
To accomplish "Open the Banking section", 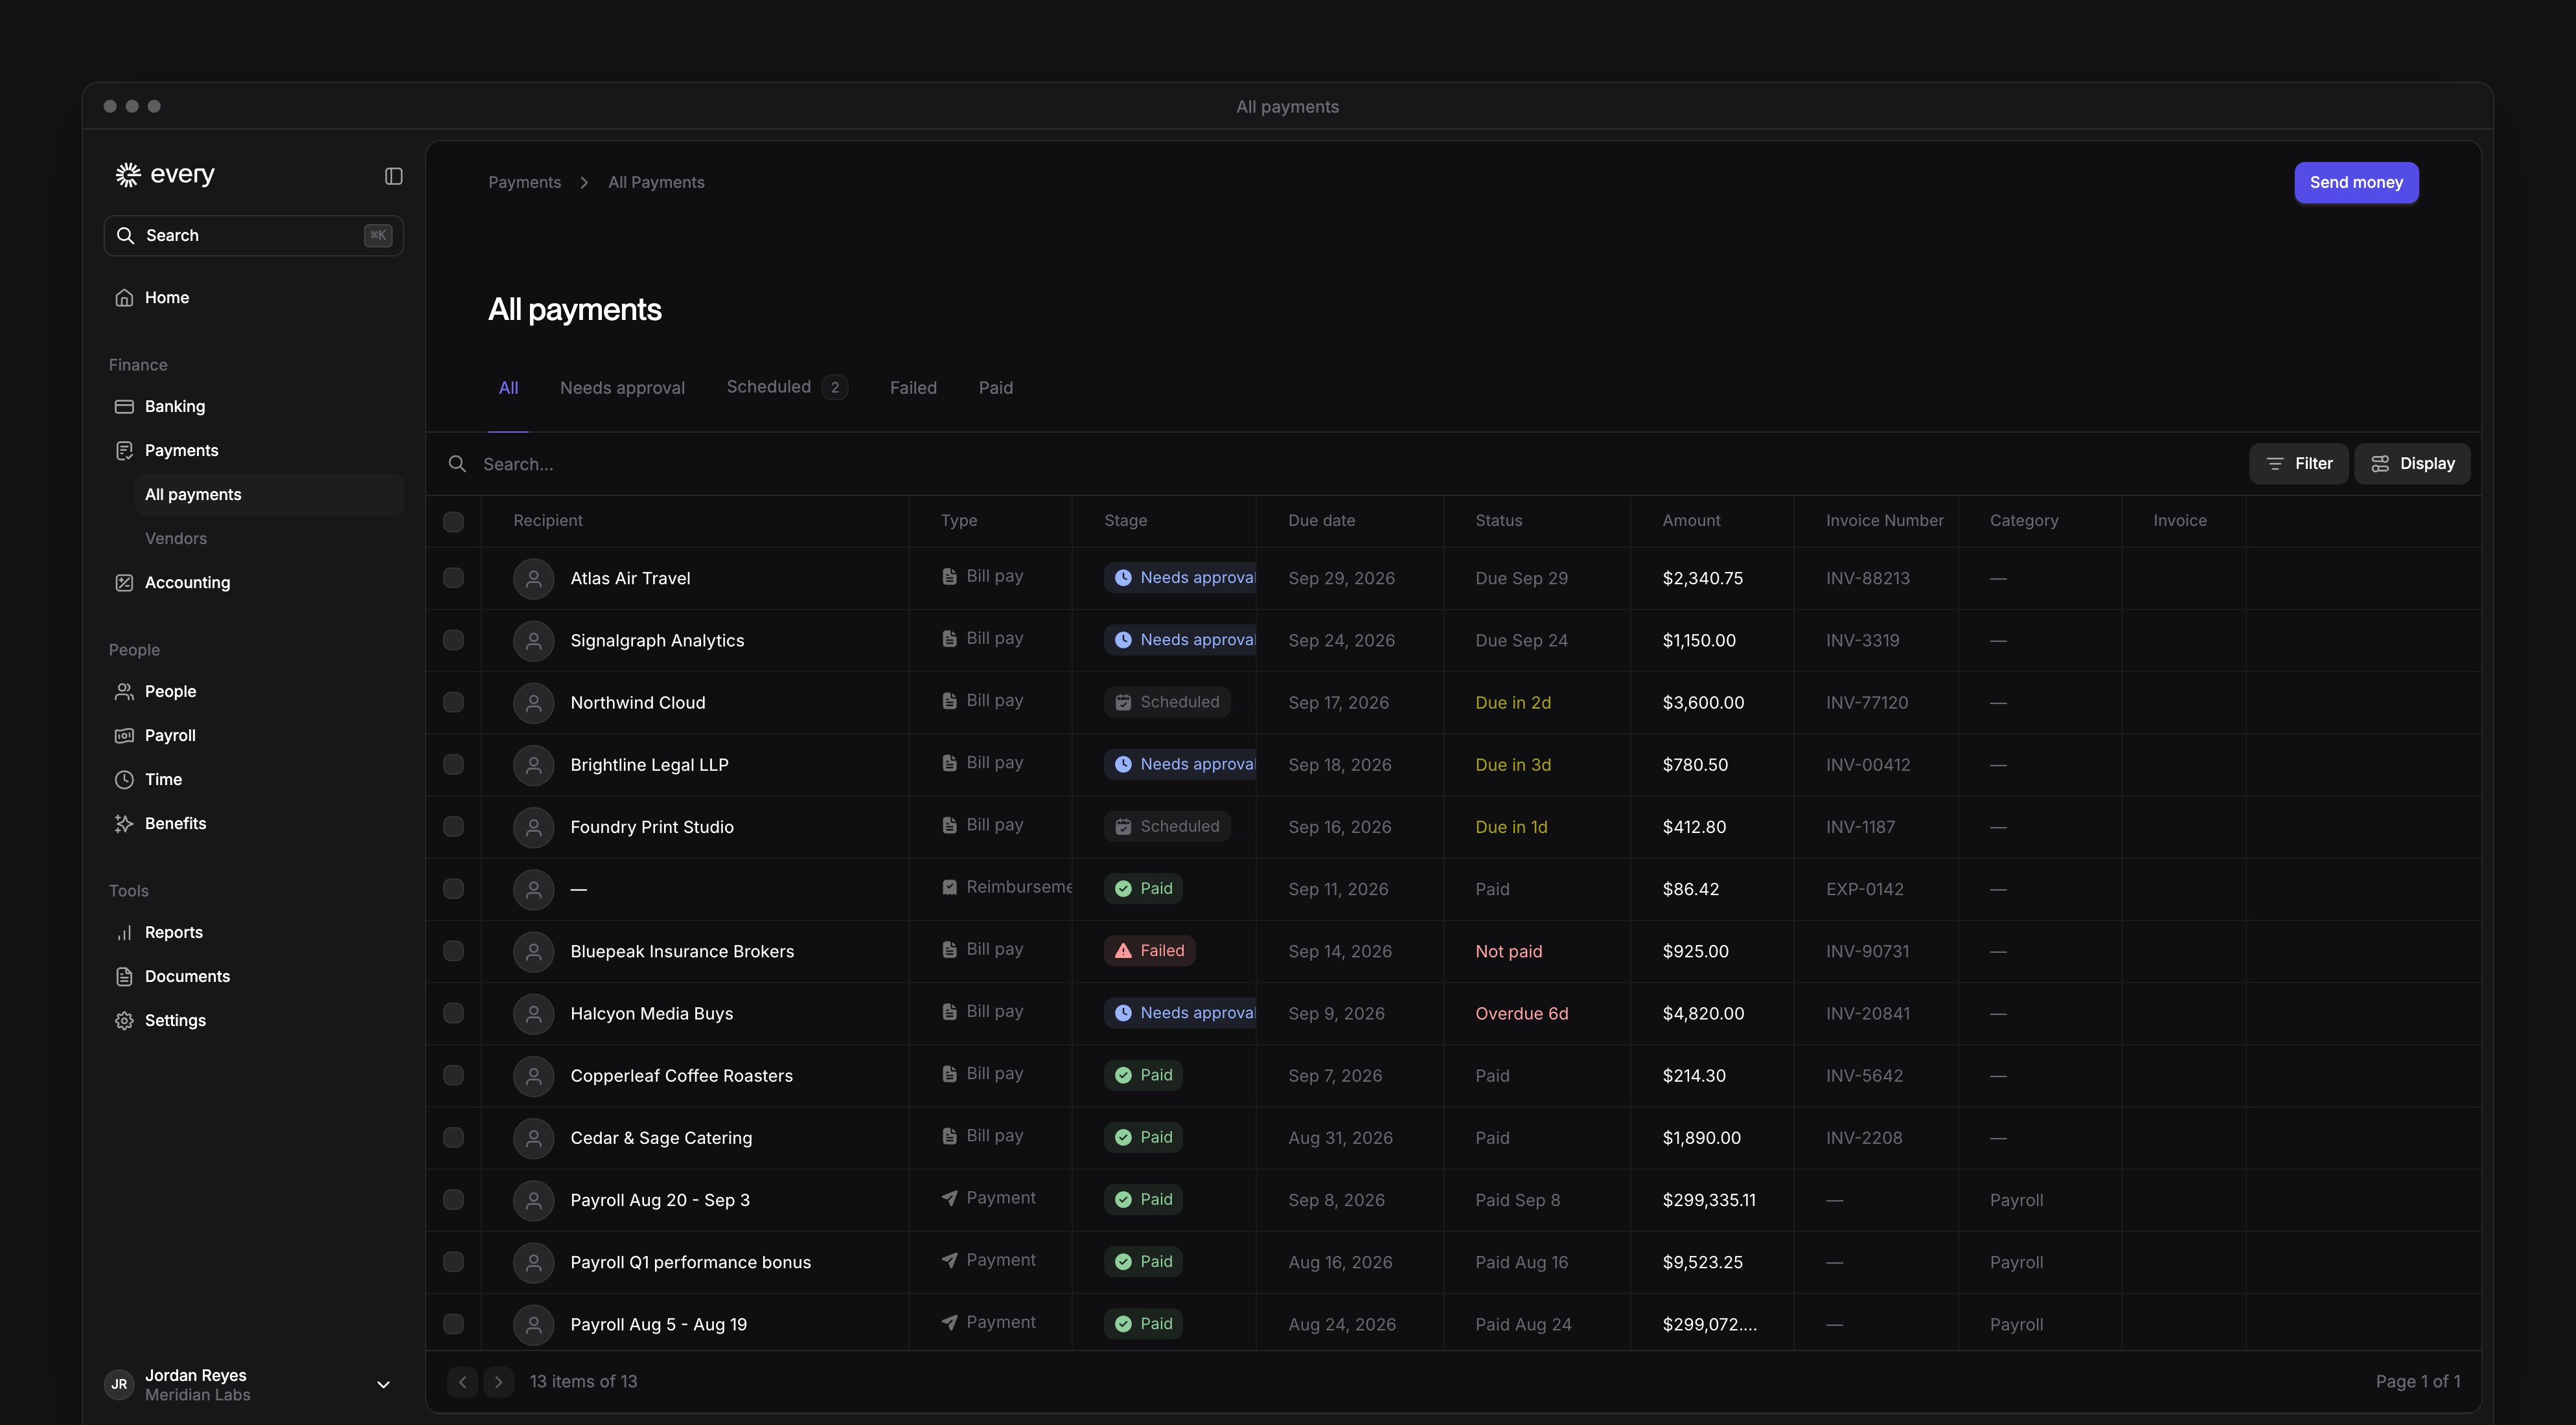I will 253,406.
